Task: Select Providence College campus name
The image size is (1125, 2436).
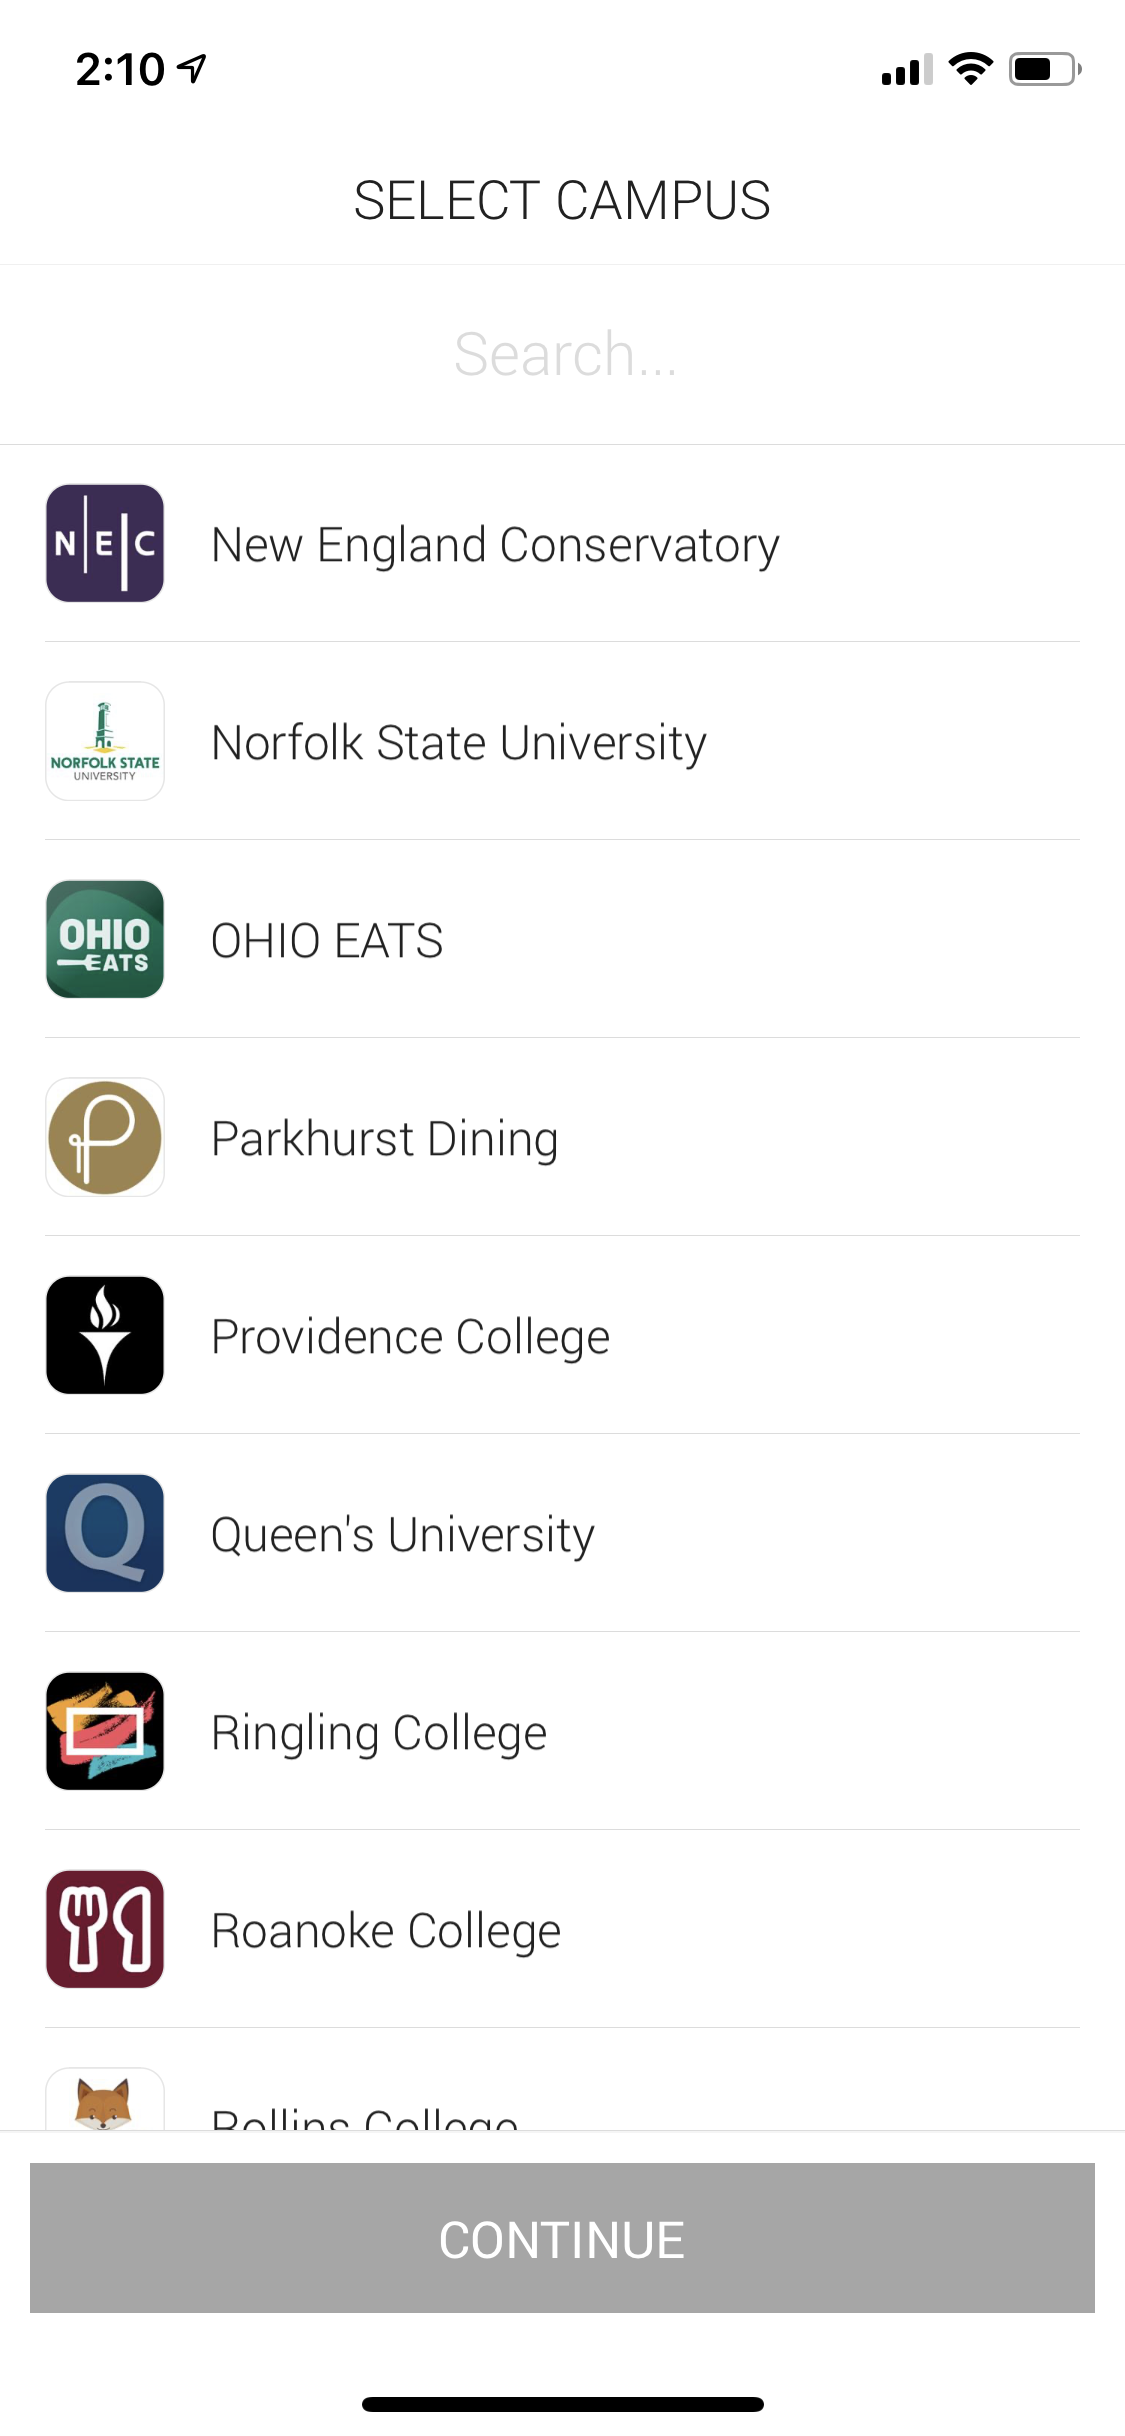Action: (410, 1337)
